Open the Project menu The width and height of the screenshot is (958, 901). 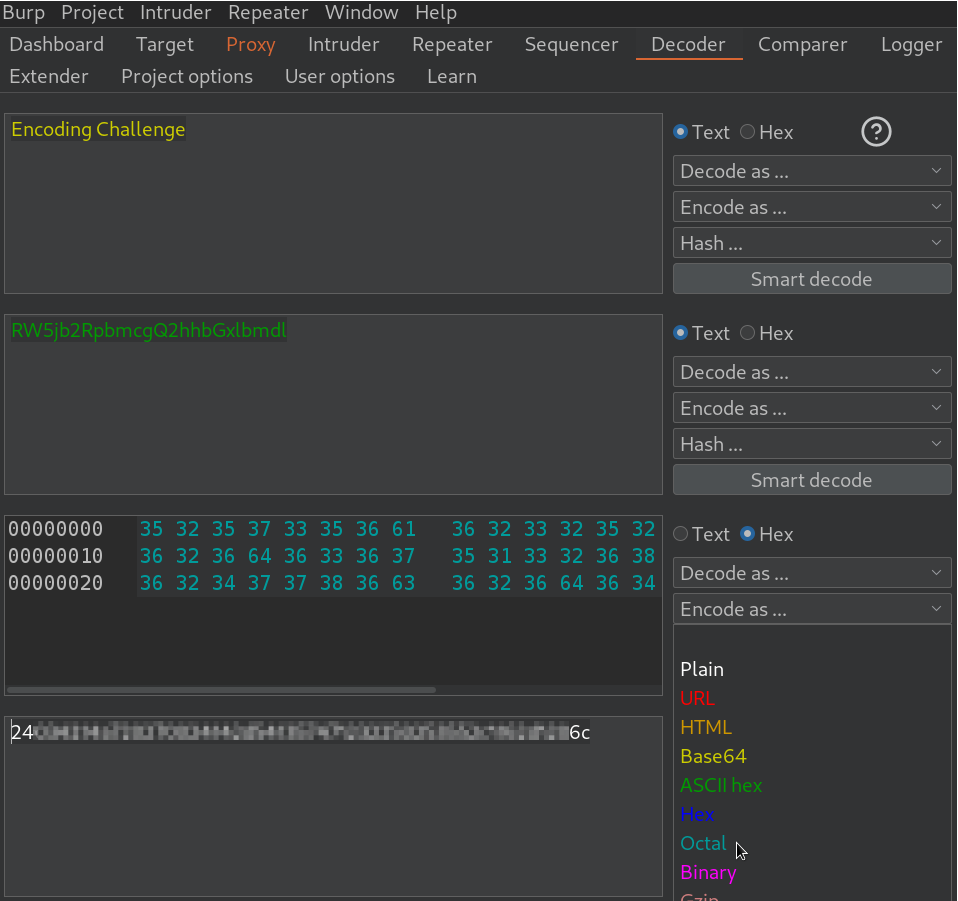point(92,13)
